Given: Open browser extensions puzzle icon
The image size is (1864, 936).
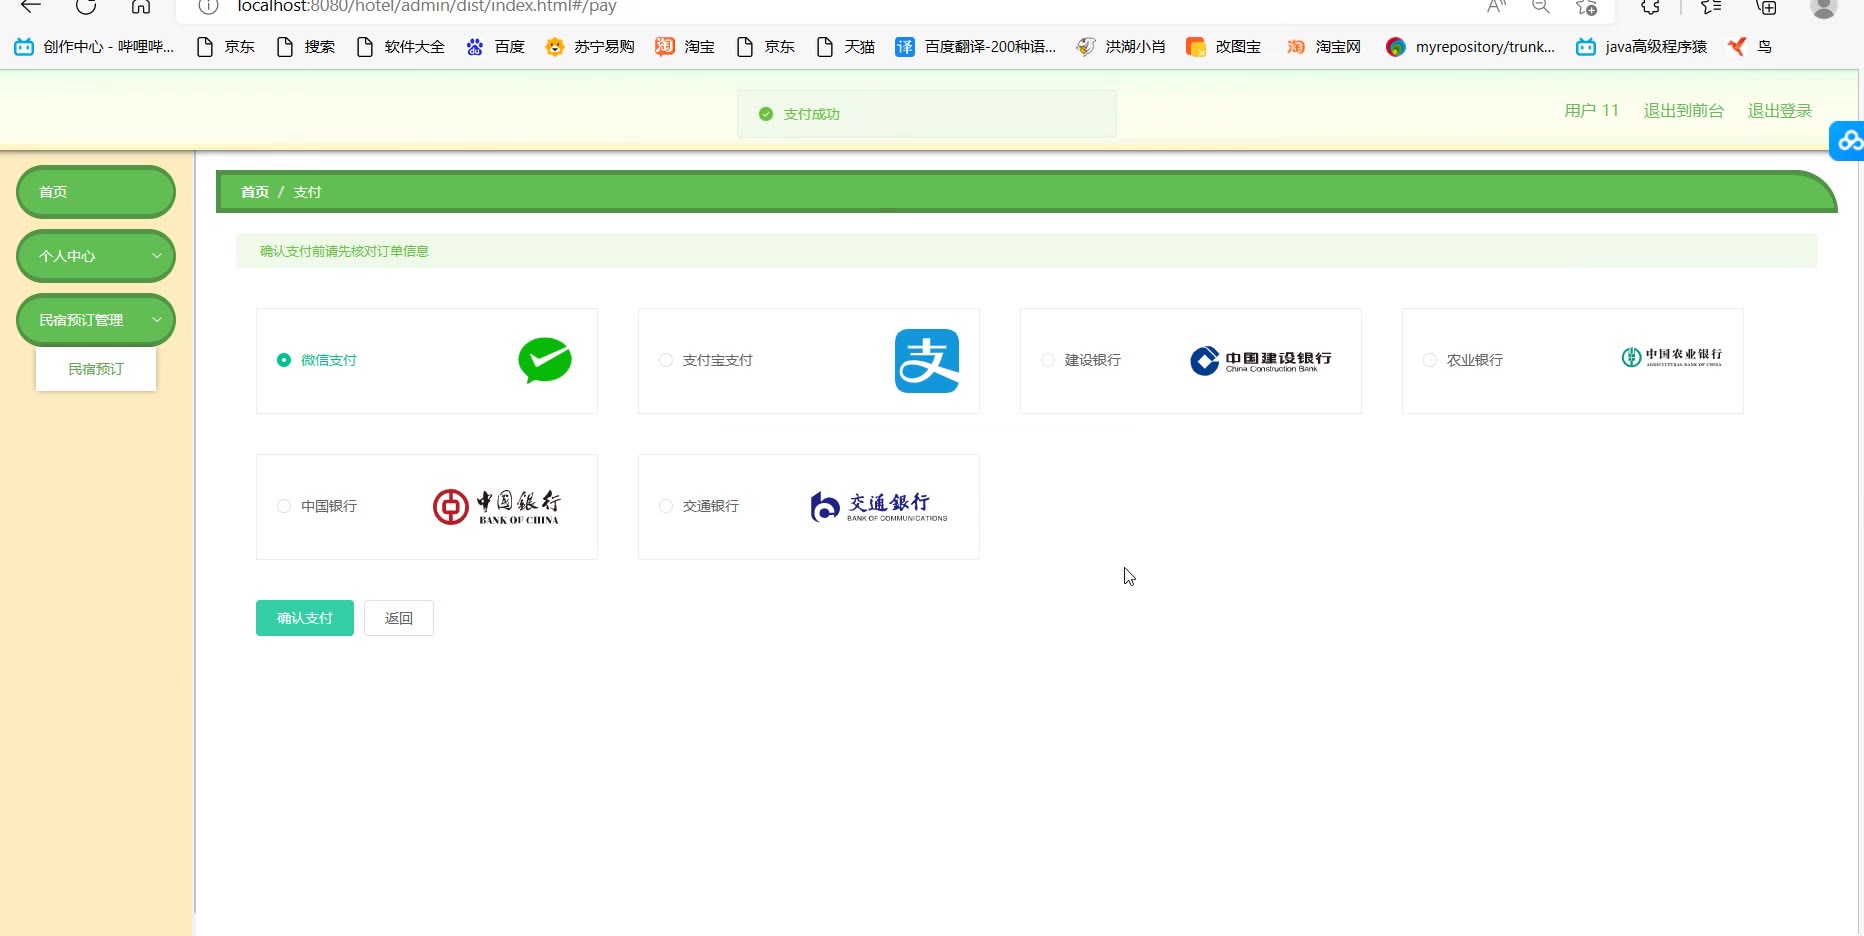Looking at the screenshot, I should [1651, 7].
